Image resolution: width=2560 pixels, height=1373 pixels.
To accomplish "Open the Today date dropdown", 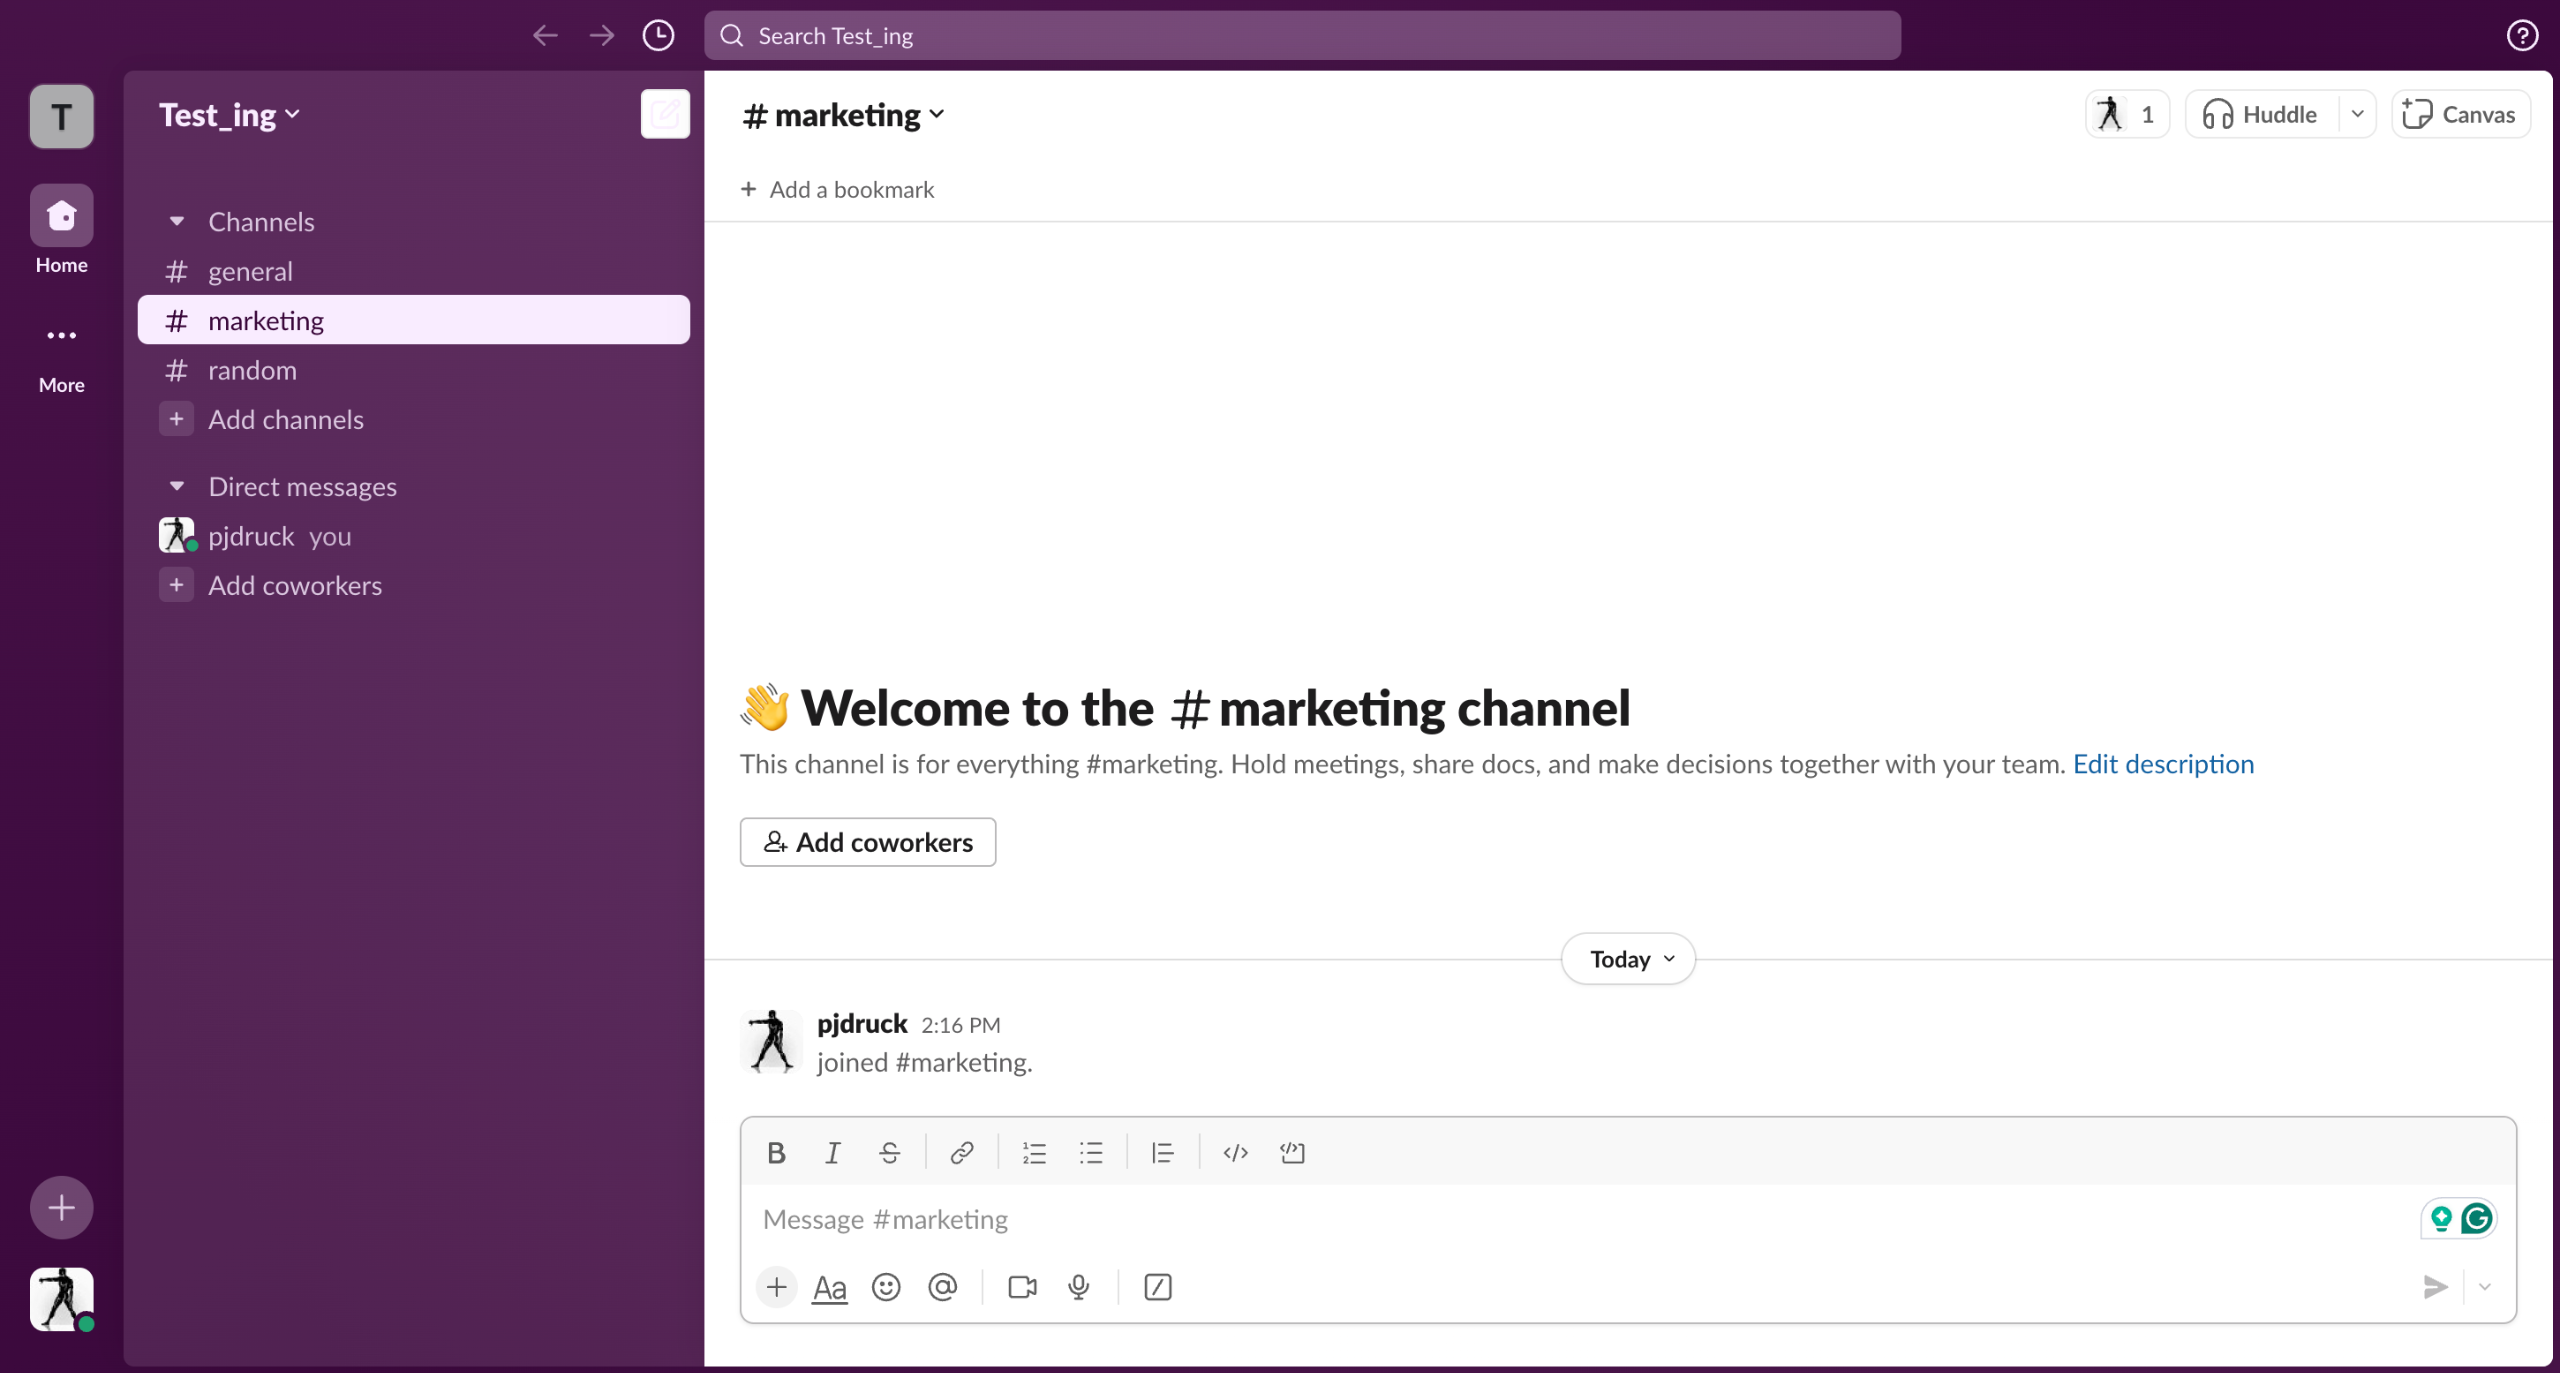I will [x=1628, y=959].
